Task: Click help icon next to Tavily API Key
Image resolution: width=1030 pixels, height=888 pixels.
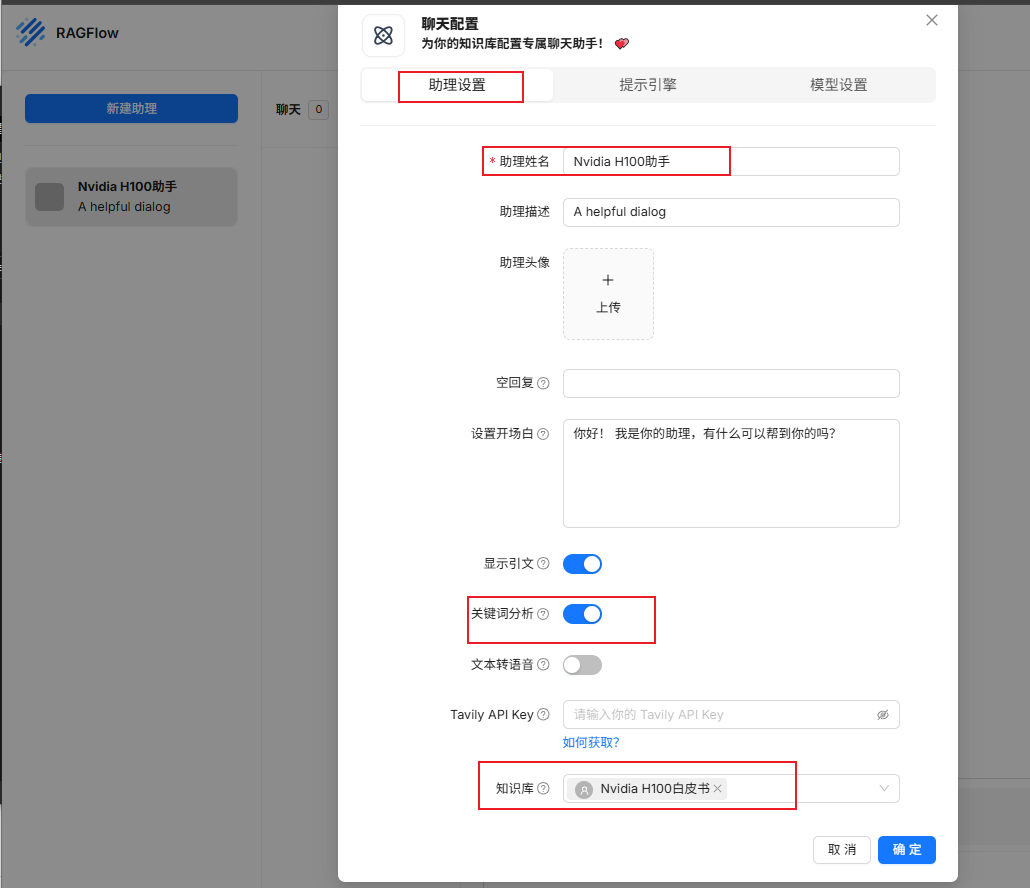Action: coord(543,715)
